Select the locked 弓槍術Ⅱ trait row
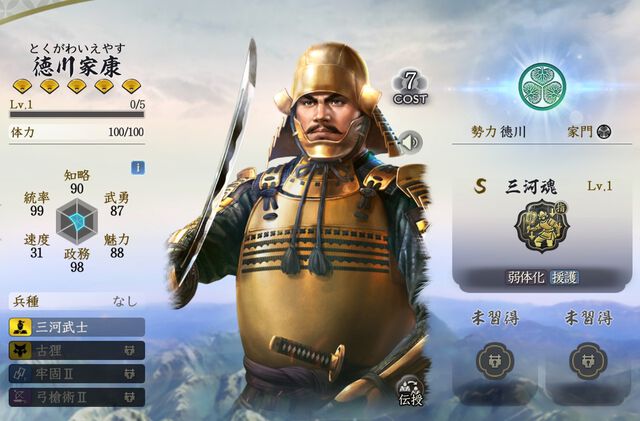The width and height of the screenshot is (640, 421). click(77, 397)
